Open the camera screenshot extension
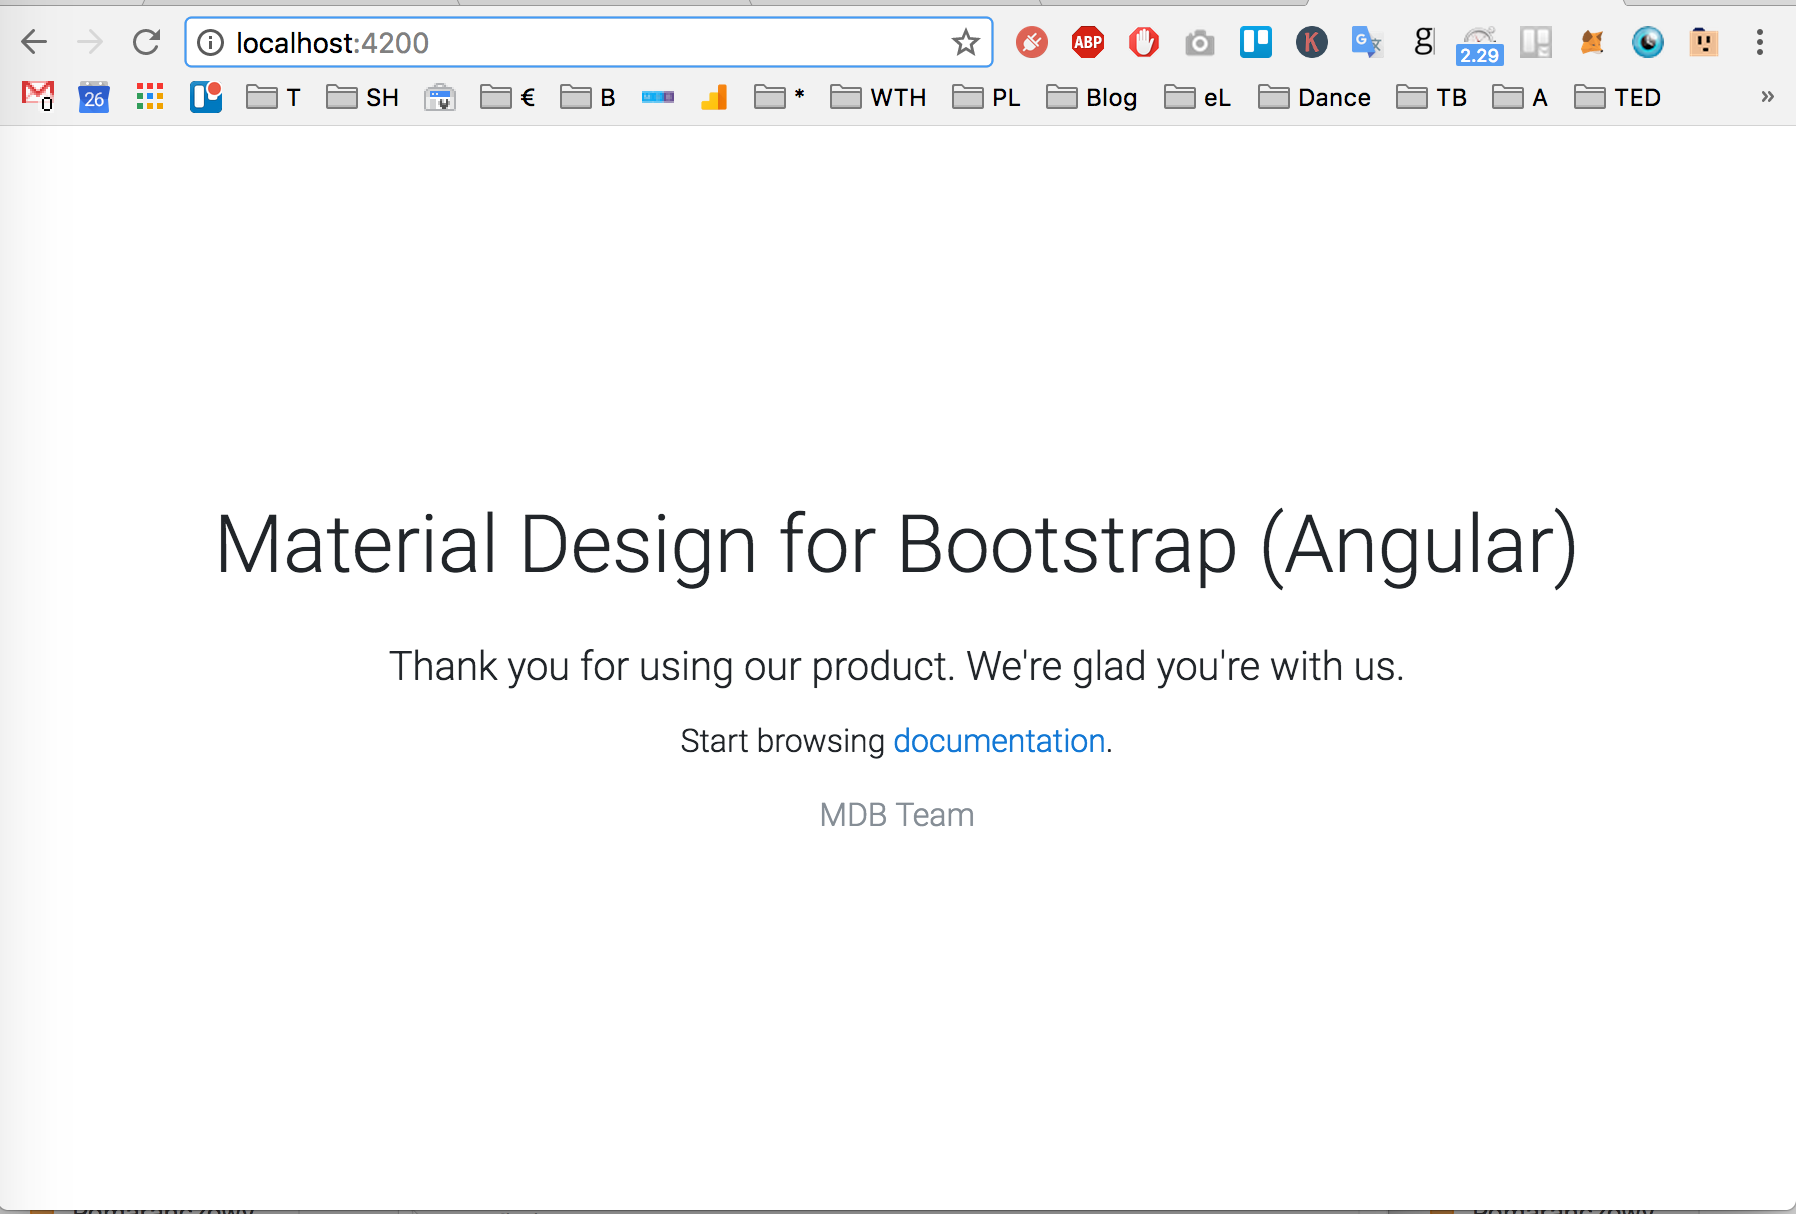1796x1214 pixels. (x=1200, y=42)
